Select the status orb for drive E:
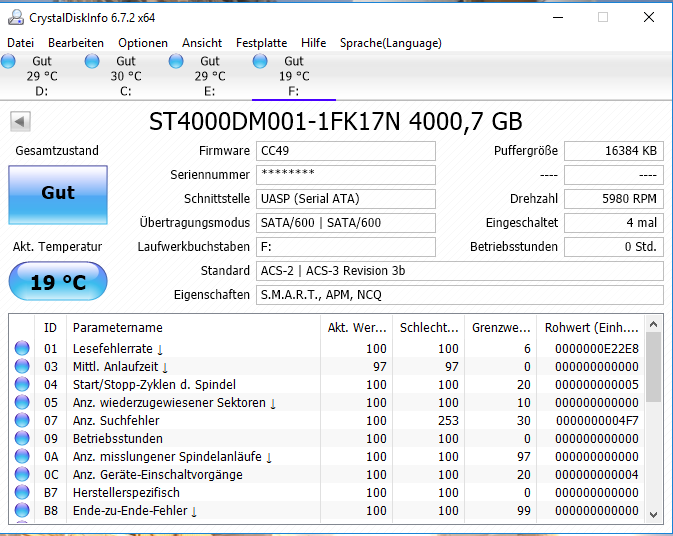 point(176,61)
